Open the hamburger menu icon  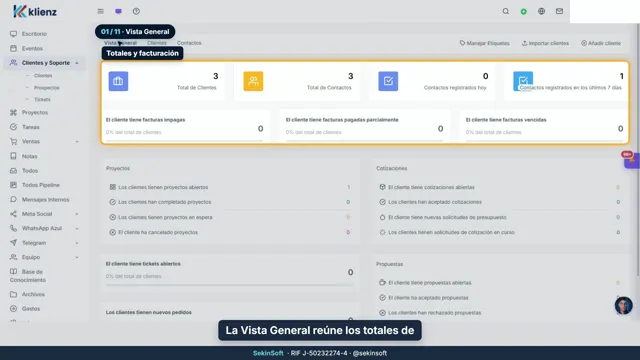(x=100, y=11)
